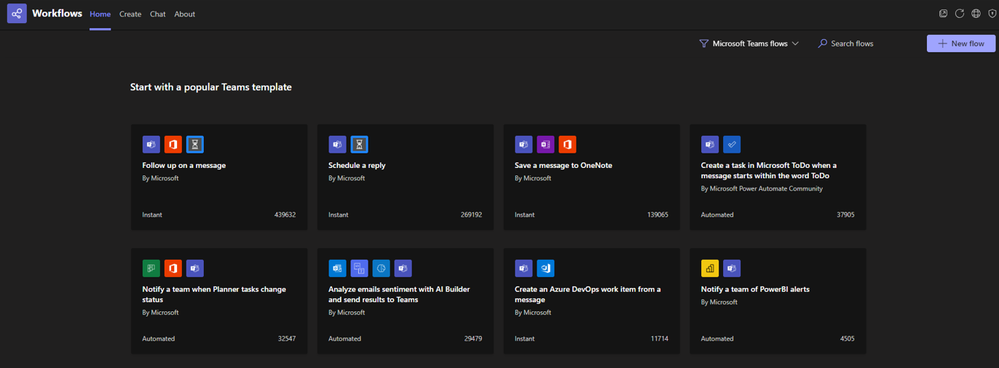Click the usage count 11714
The height and width of the screenshot is (368, 999).
(x=659, y=339)
